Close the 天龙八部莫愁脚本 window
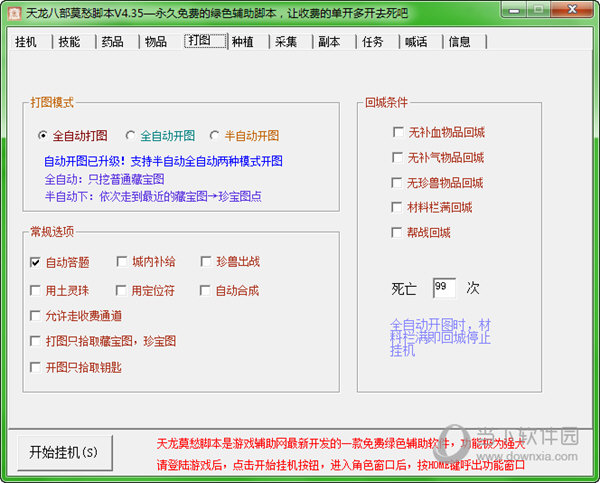 pos(572,10)
